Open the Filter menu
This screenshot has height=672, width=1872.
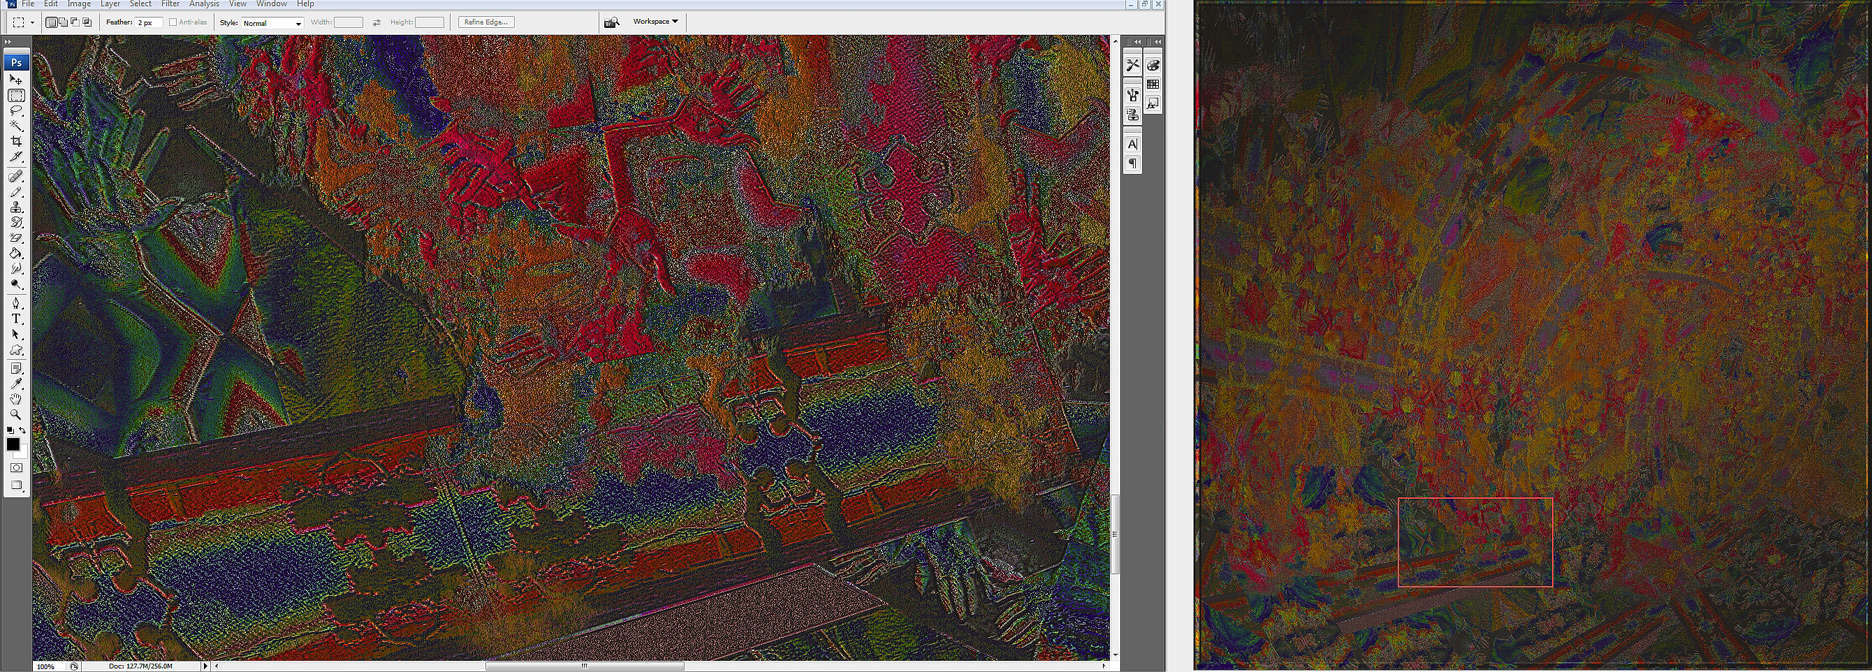coord(171,4)
